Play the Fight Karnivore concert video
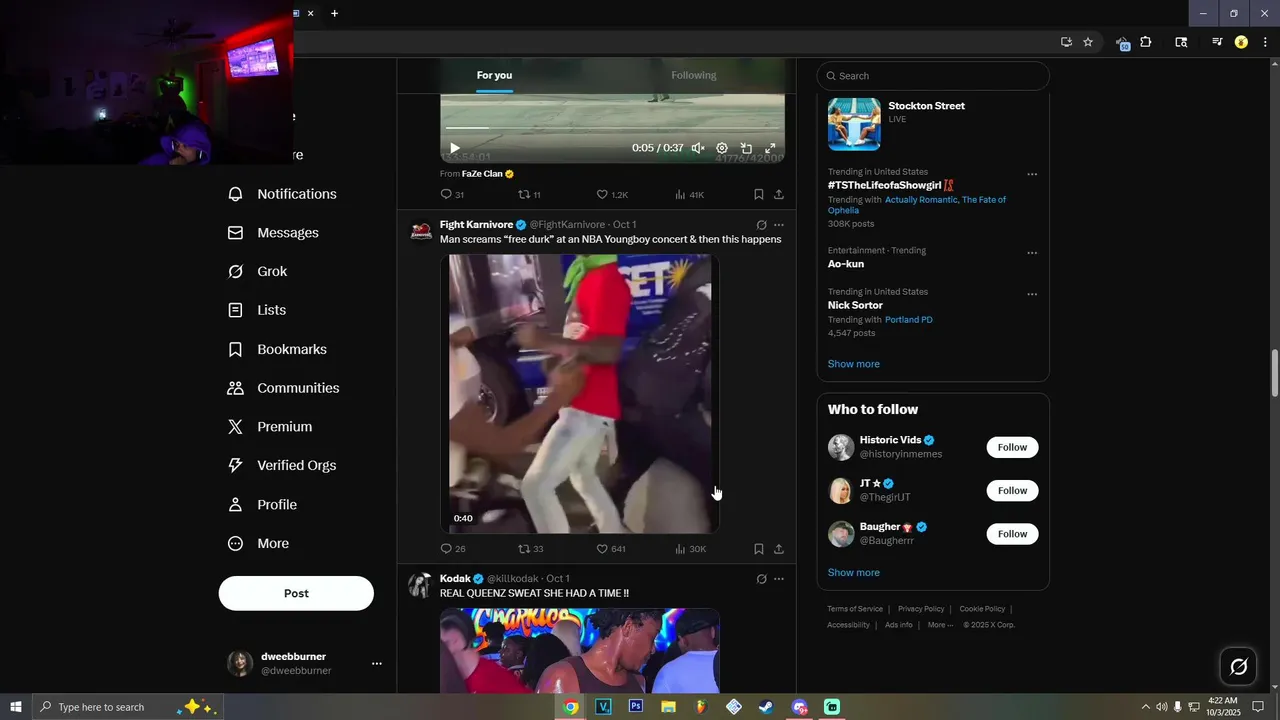Screen dimensions: 1280x720 click(580, 393)
